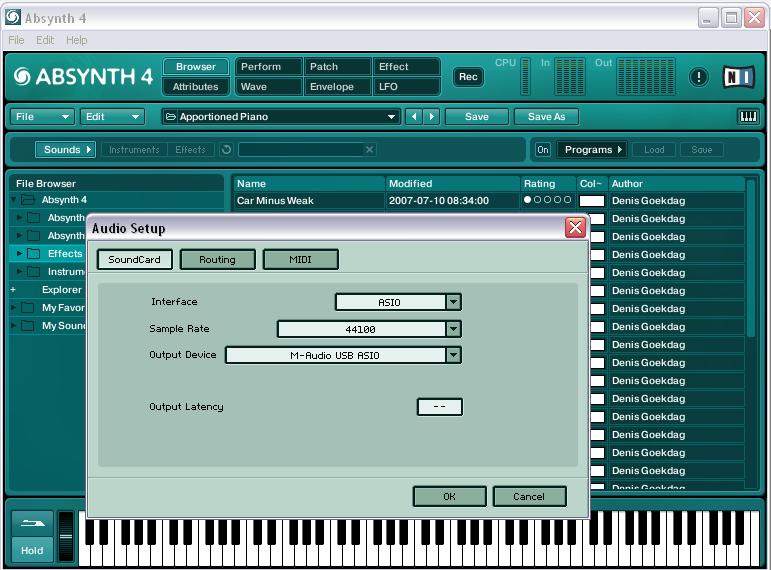The width and height of the screenshot is (771, 570).
Task: Click the browser search input field
Action: point(301,150)
